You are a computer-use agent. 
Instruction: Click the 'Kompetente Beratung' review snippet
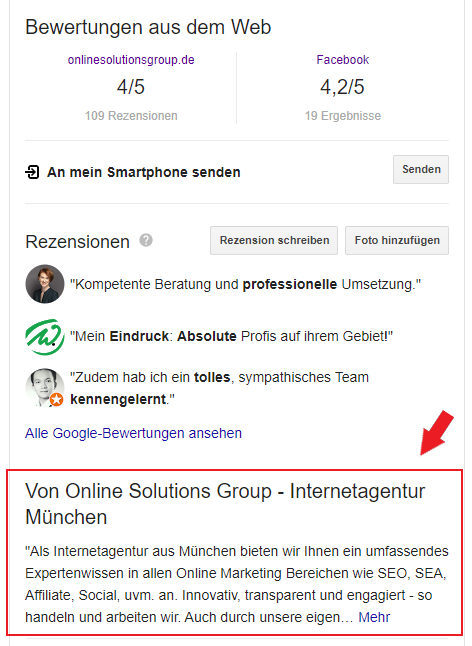(x=245, y=284)
